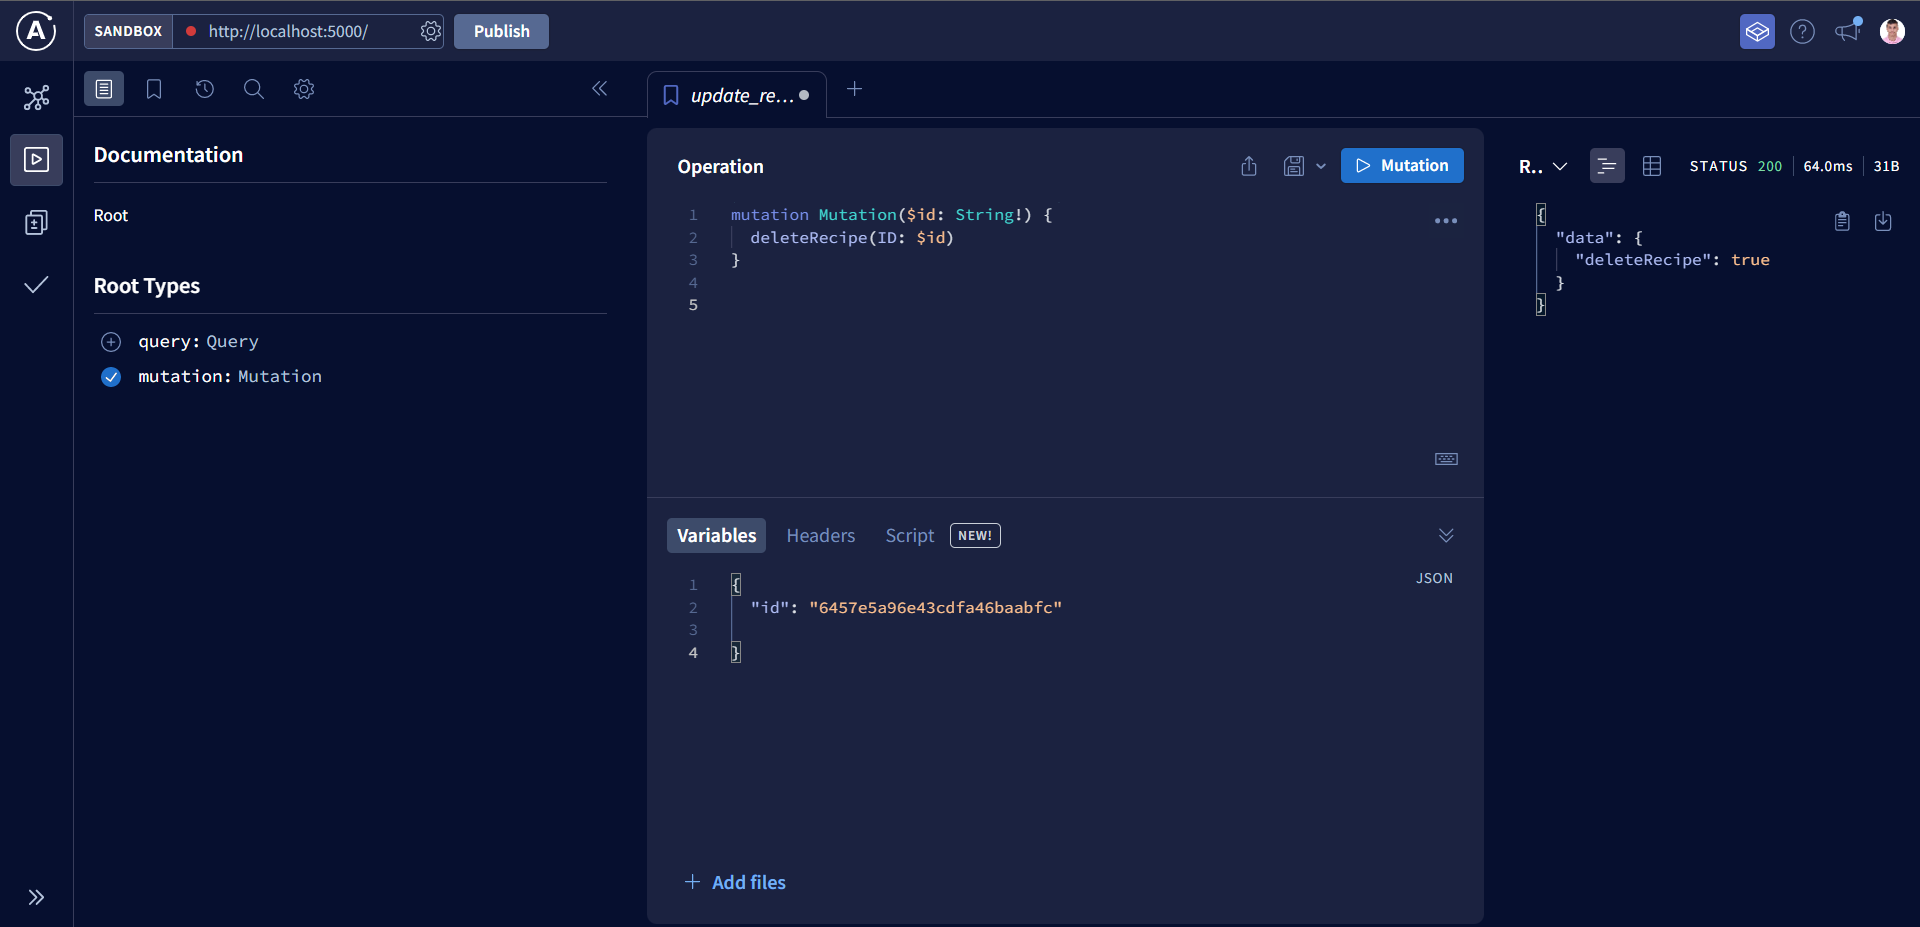The width and height of the screenshot is (1920, 927).
Task: Collapse the variables panel with chevron
Action: [1446, 536]
